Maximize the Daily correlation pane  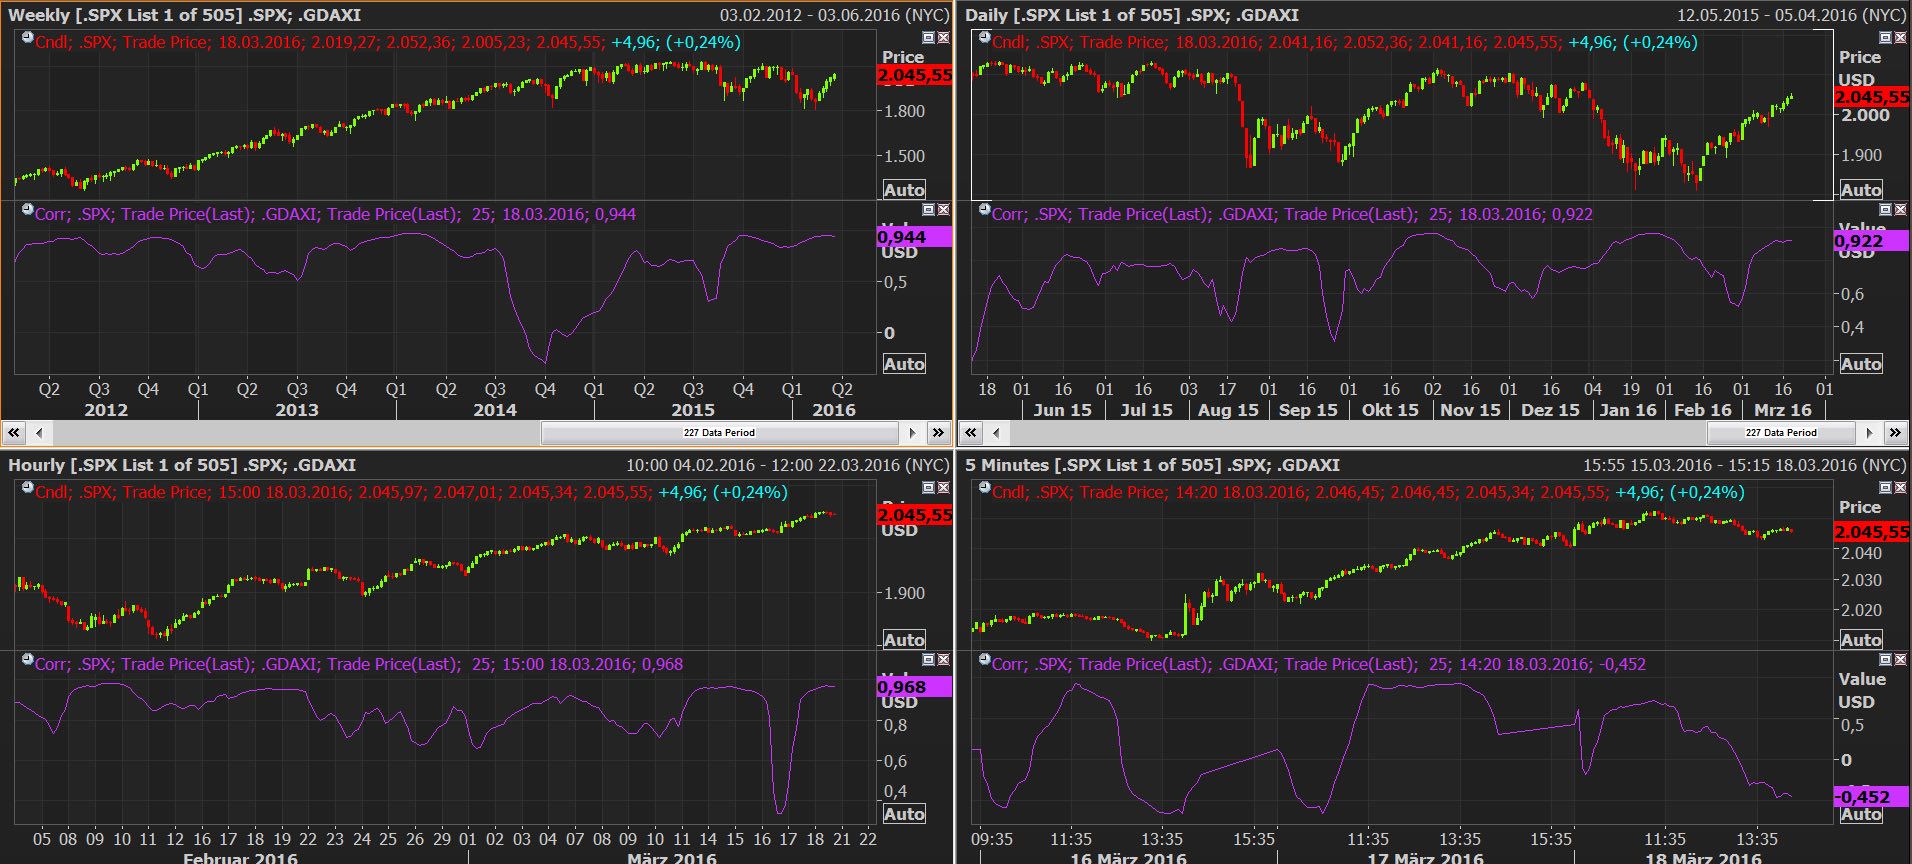point(1885,210)
